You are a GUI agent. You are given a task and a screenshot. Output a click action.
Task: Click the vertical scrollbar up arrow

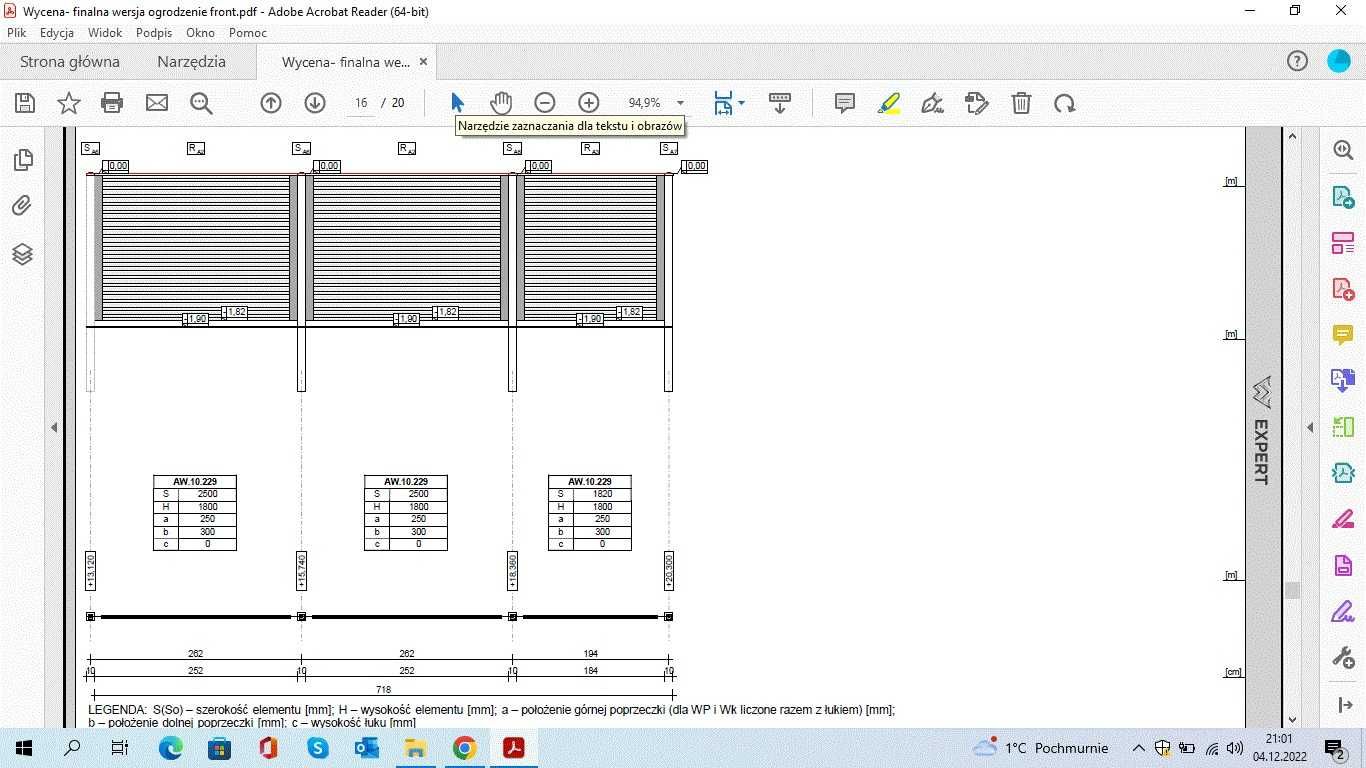tap(1292, 136)
